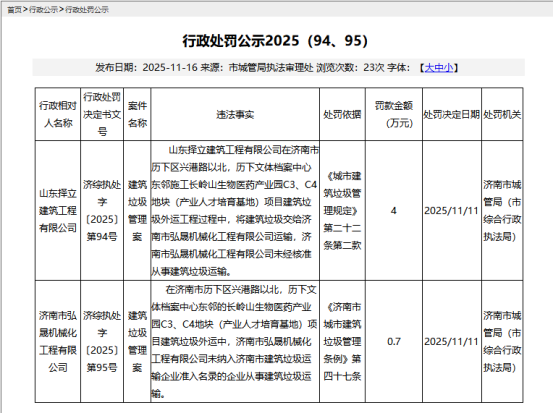Image resolution: width=554 pixels, height=414 pixels.
Task: Click 建筑垃圾管理案 cell in the 第94号 row
Action: click(x=137, y=211)
